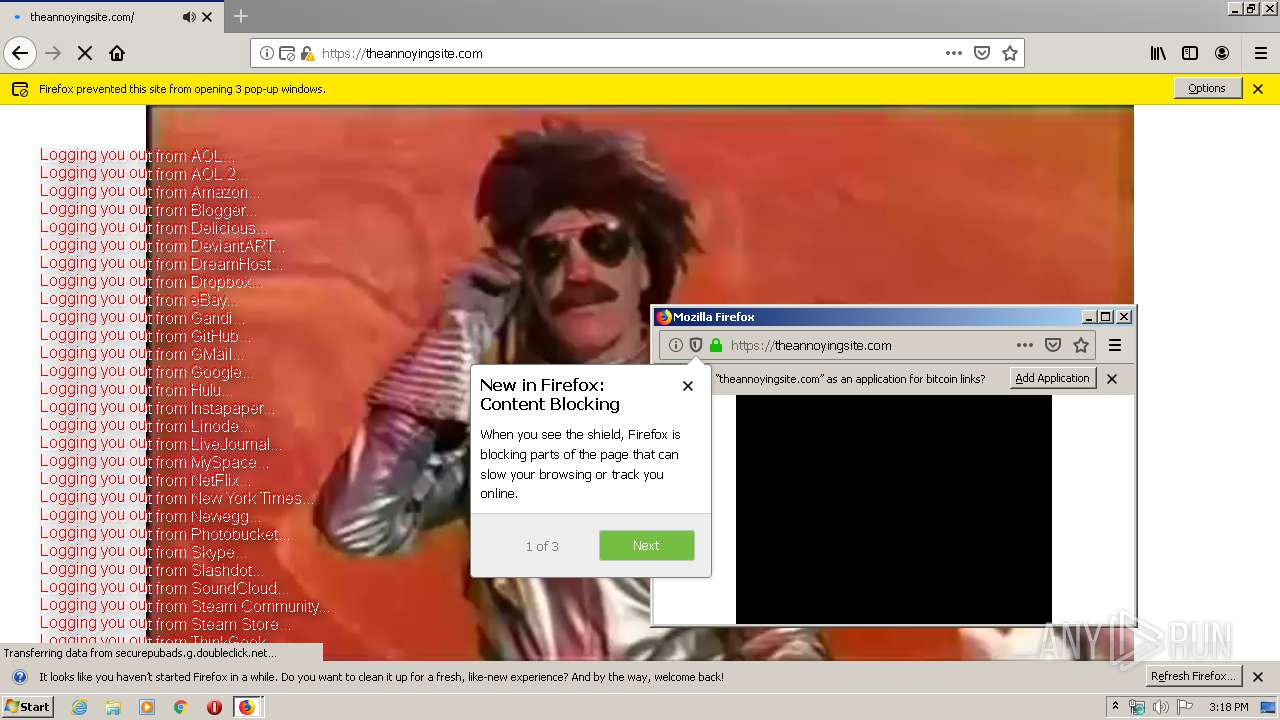Open File Explorer from taskbar
The width and height of the screenshot is (1280, 720).
tap(113, 707)
